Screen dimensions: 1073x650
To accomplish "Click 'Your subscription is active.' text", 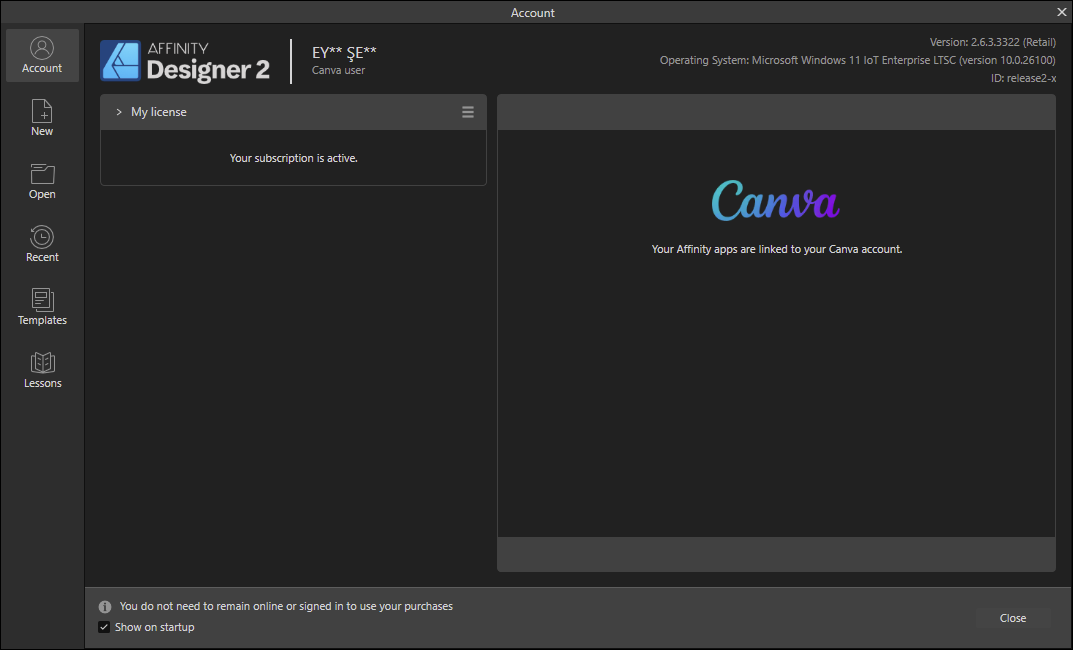I will click(294, 158).
